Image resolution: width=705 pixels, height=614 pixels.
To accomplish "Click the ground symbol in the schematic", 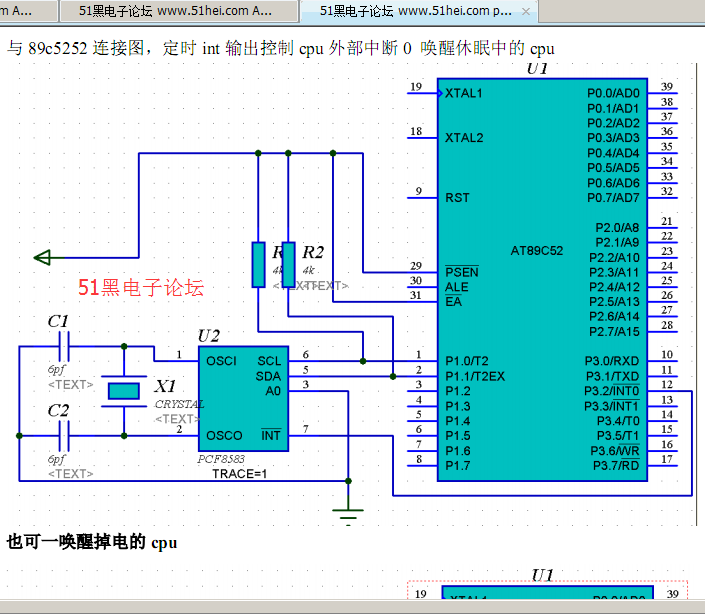I will point(348,516).
